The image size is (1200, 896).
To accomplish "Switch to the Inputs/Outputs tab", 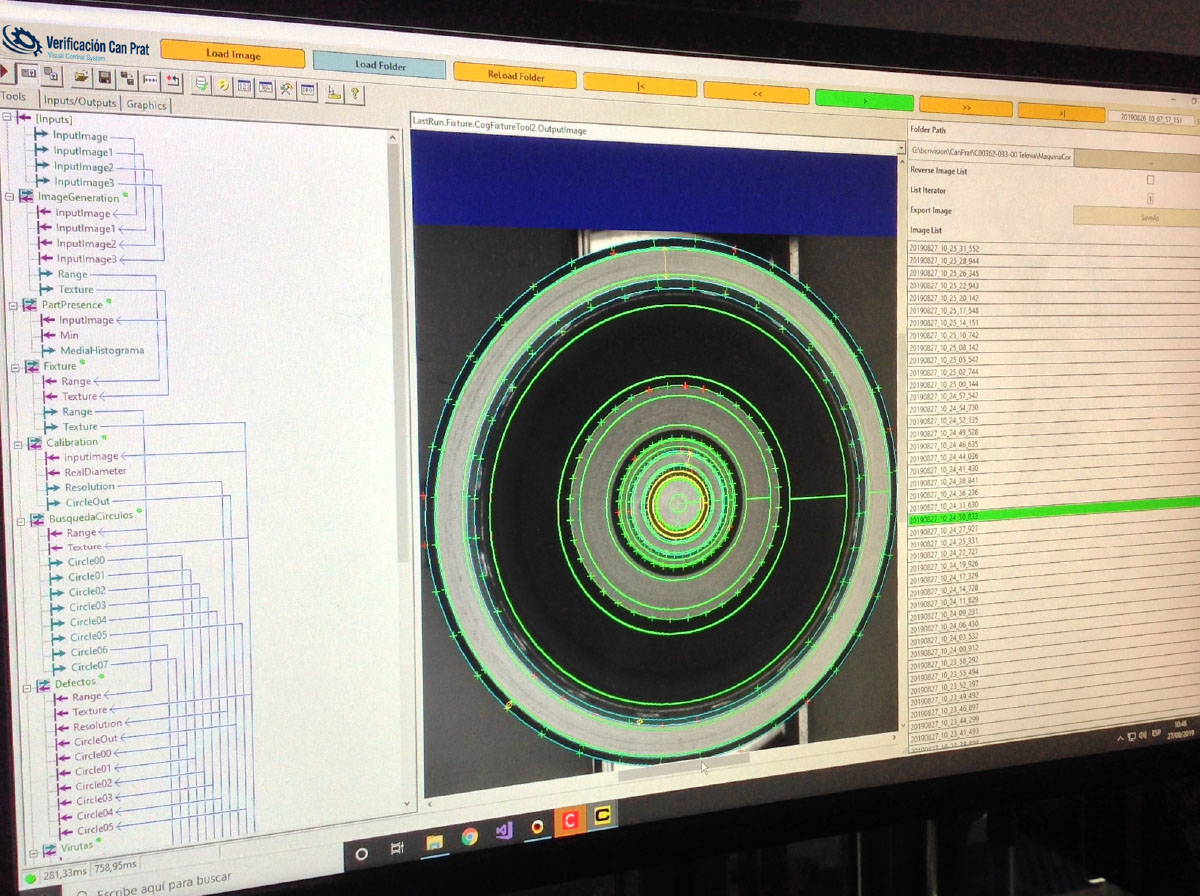I will [x=80, y=102].
